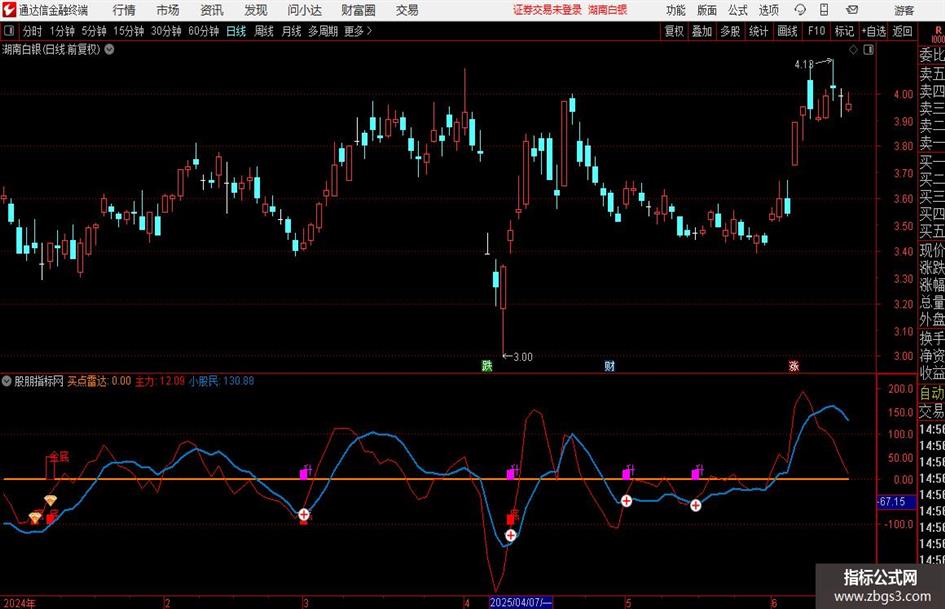
Task: Switch to 15分钟 period tab
Action: pos(129,31)
